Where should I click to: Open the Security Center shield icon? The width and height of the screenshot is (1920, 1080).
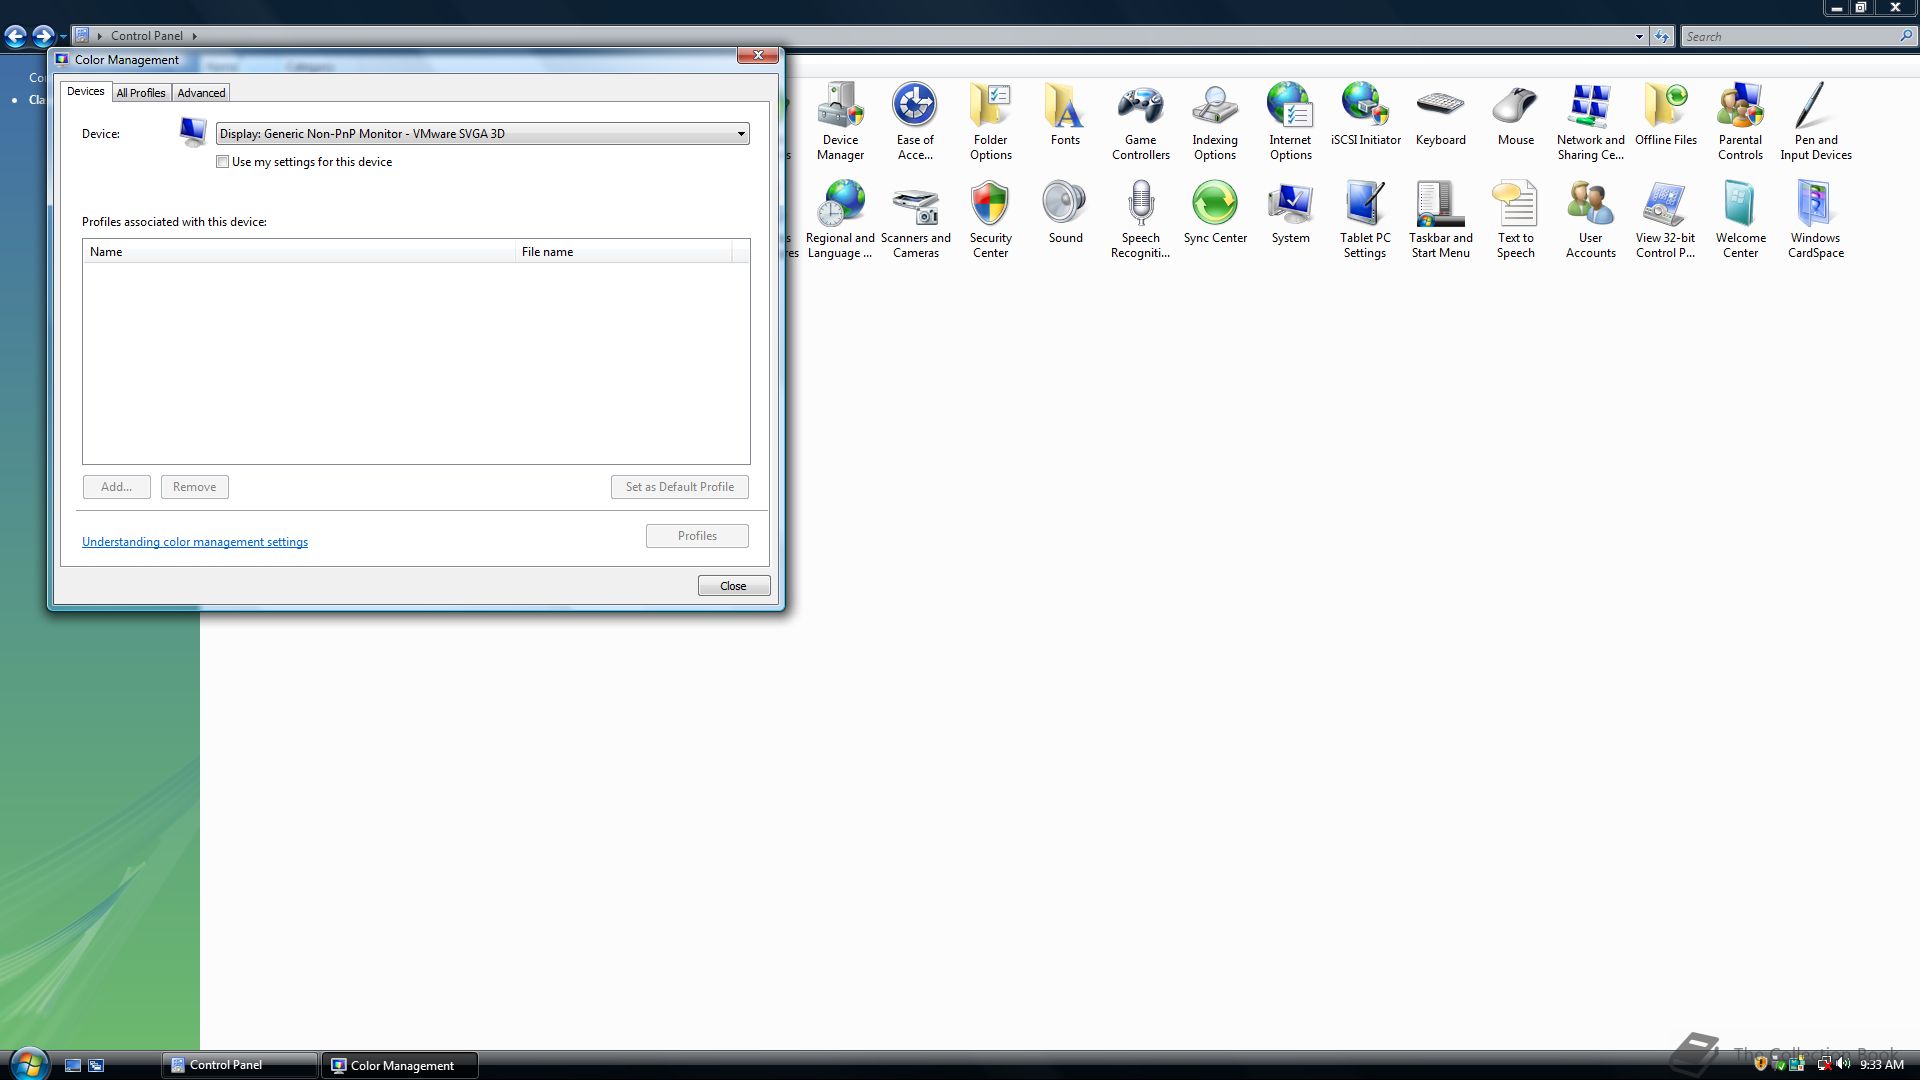tap(990, 205)
